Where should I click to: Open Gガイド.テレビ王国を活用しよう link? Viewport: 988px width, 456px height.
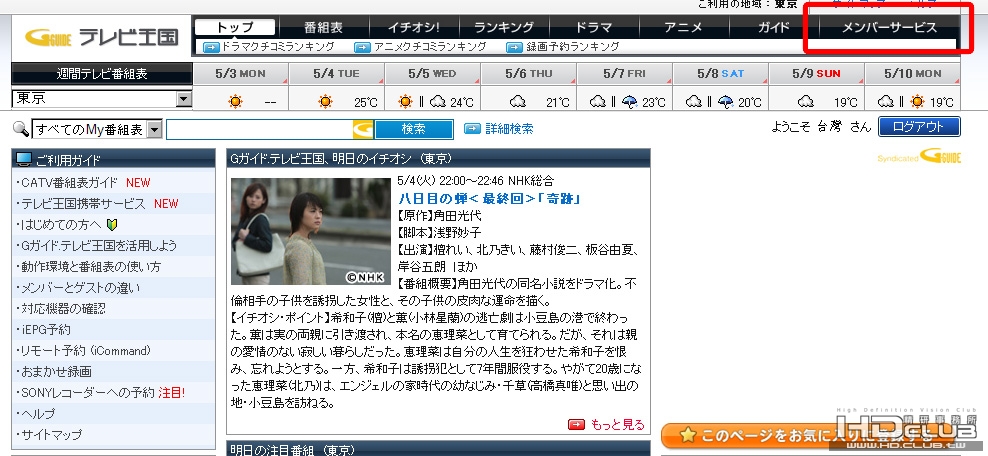click(x=99, y=246)
